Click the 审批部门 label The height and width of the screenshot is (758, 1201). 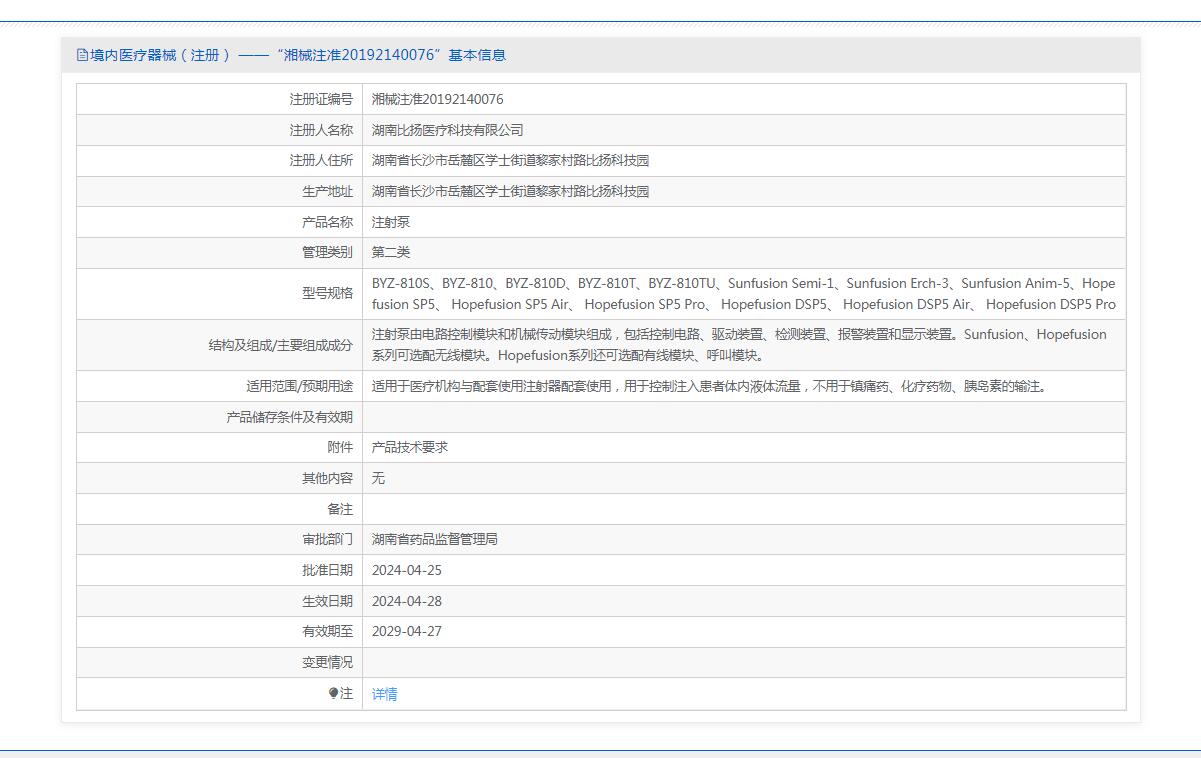[x=327, y=539]
